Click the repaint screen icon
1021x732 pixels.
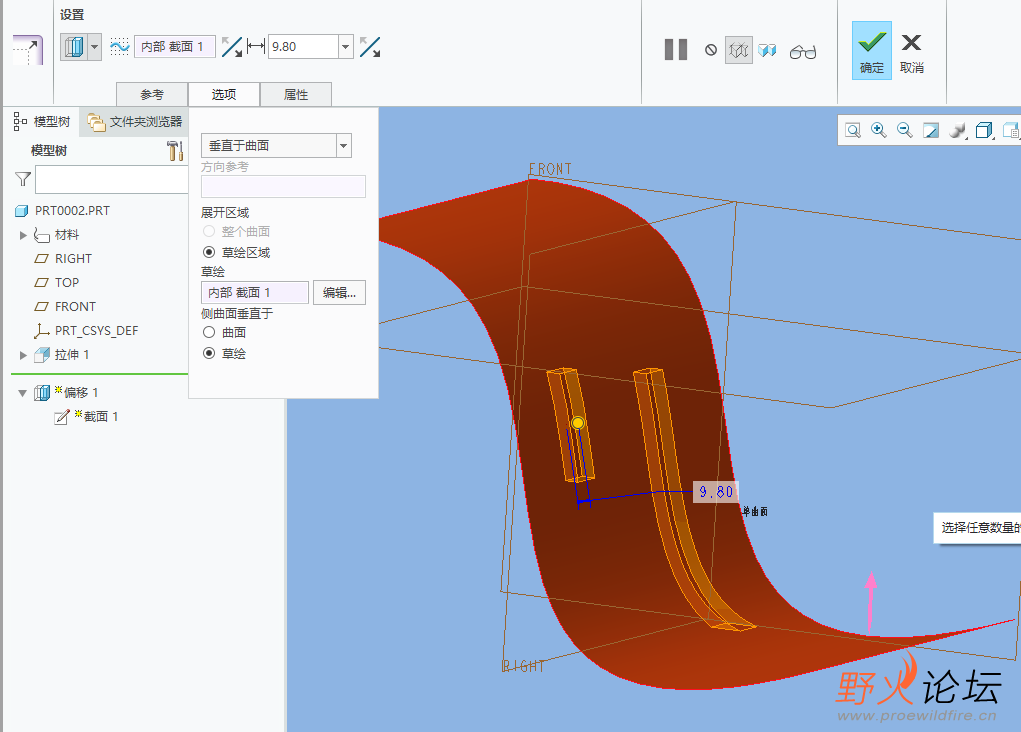pyautogui.click(x=931, y=130)
